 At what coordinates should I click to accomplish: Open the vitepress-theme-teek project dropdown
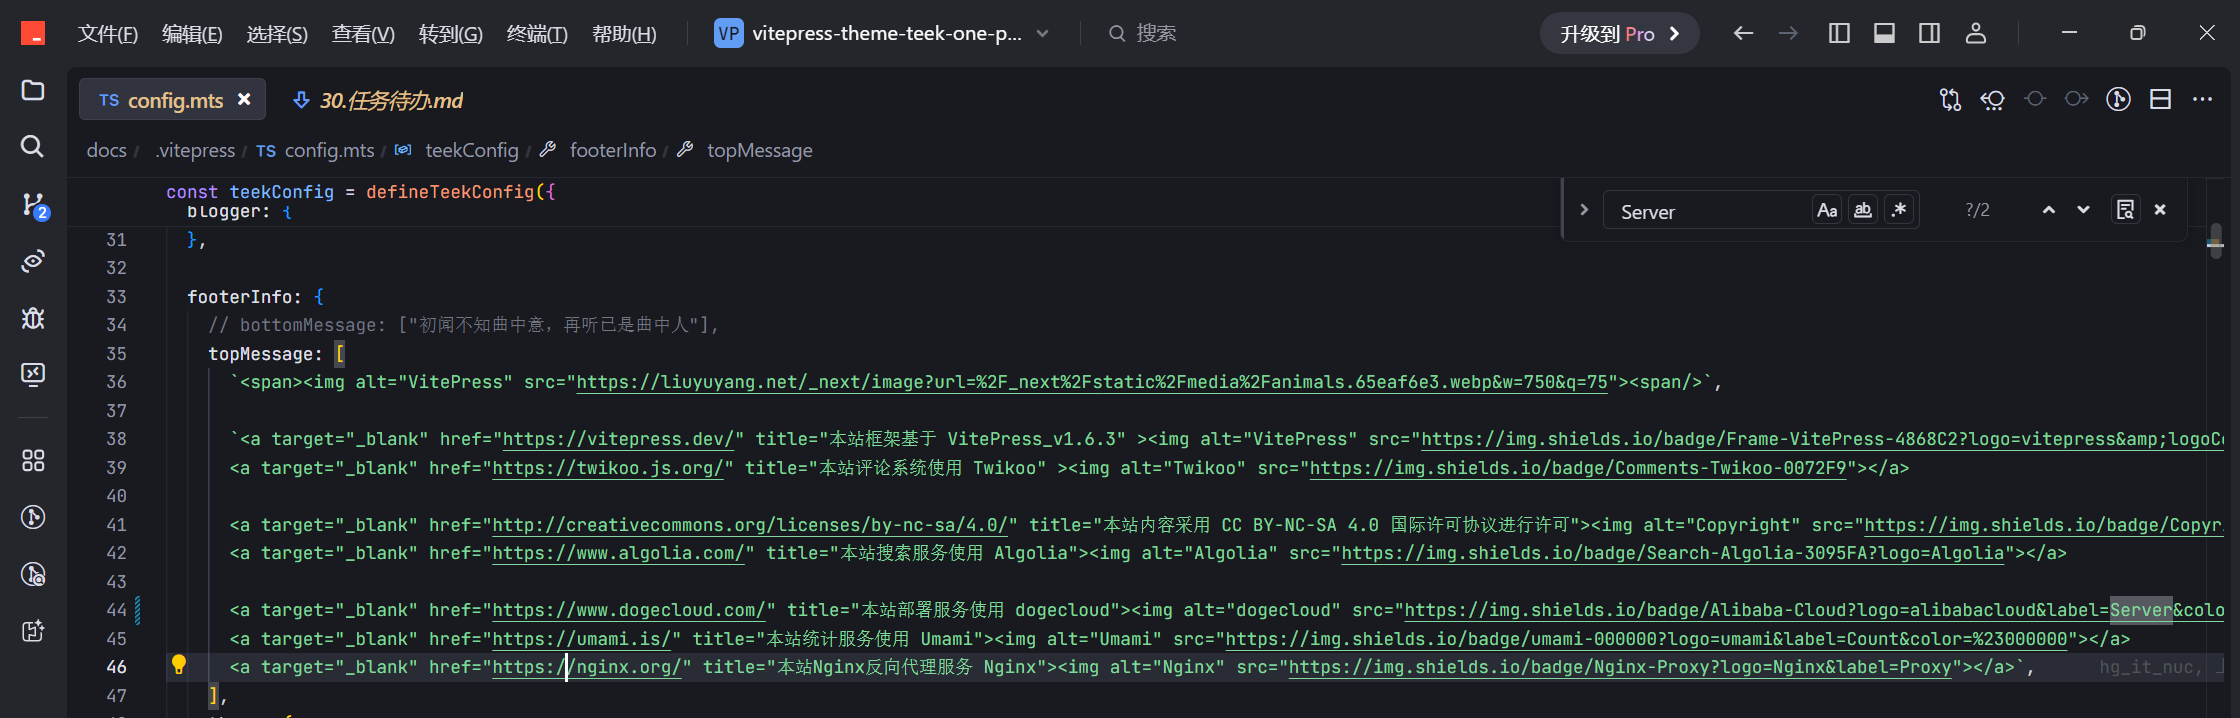point(882,33)
